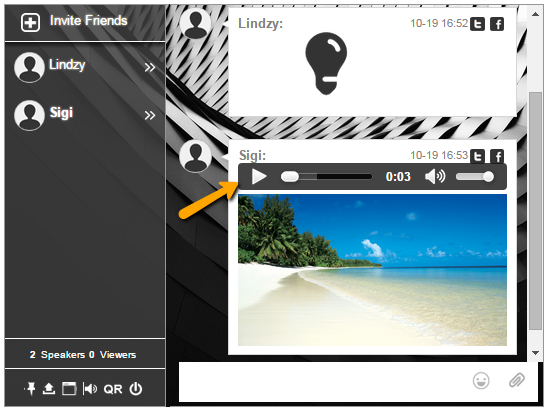Show the QR code
548x411 pixels.
pyautogui.click(x=113, y=389)
